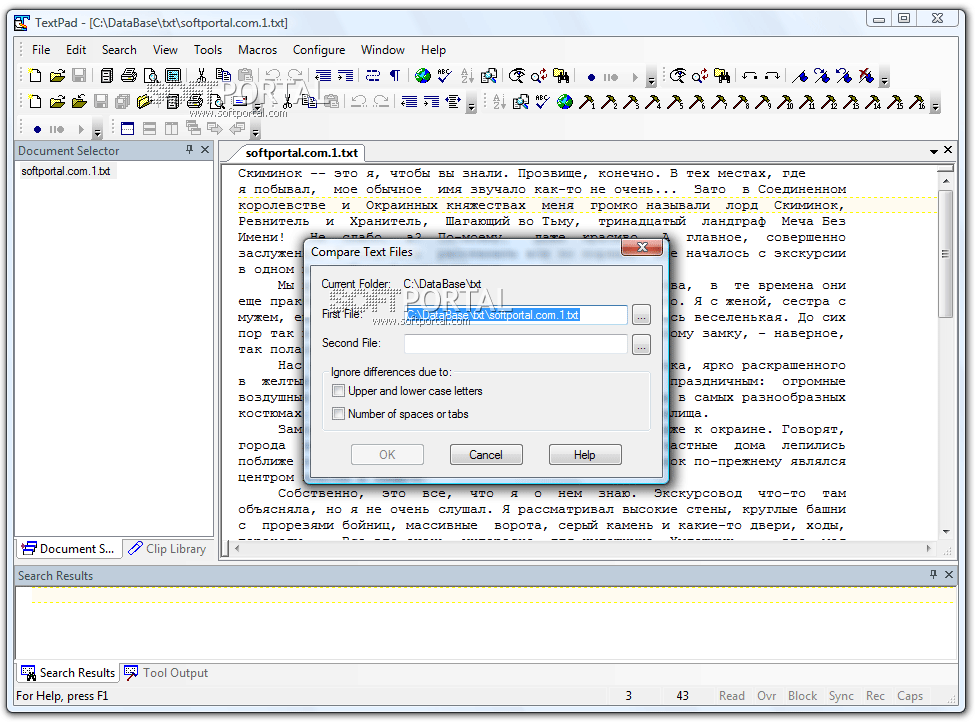Image resolution: width=975 pixels, height=722 pixels.
Task: Browse for the Second File
Action: pyautogui.click(x=641, y=344)
